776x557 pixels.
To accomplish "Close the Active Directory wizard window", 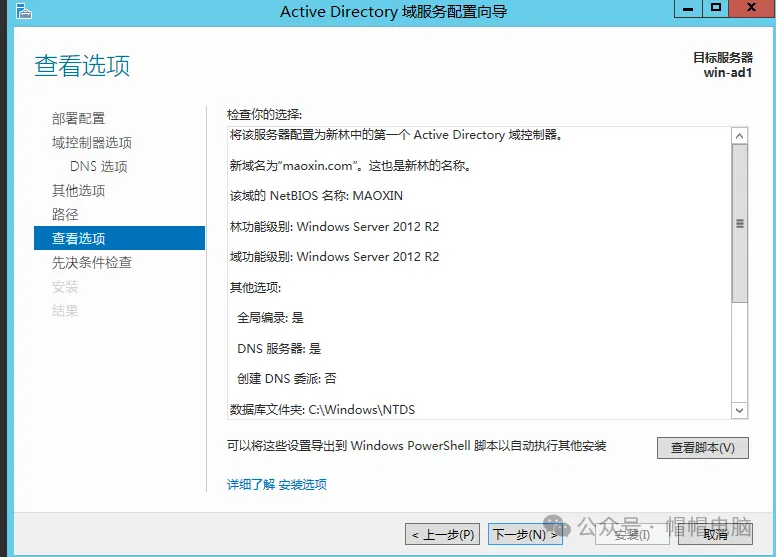I will click(x=750, y=9).
